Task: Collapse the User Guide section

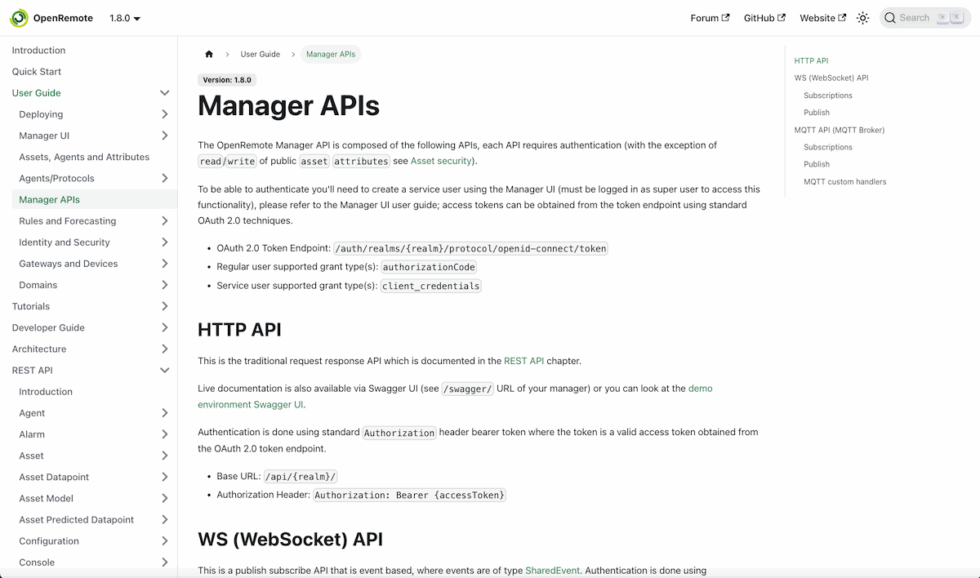Action: pos(166,92)
